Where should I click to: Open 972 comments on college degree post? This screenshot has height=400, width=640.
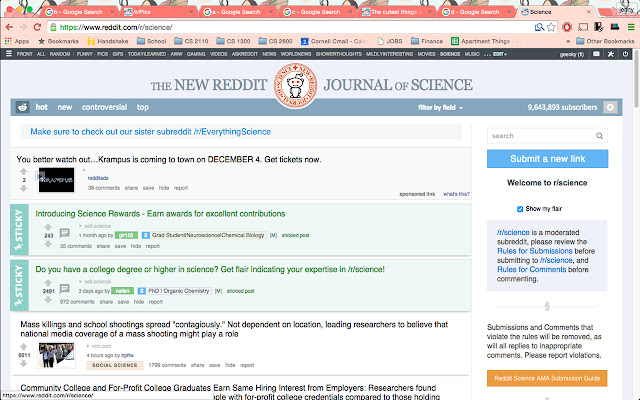click(x=77, y=302)
